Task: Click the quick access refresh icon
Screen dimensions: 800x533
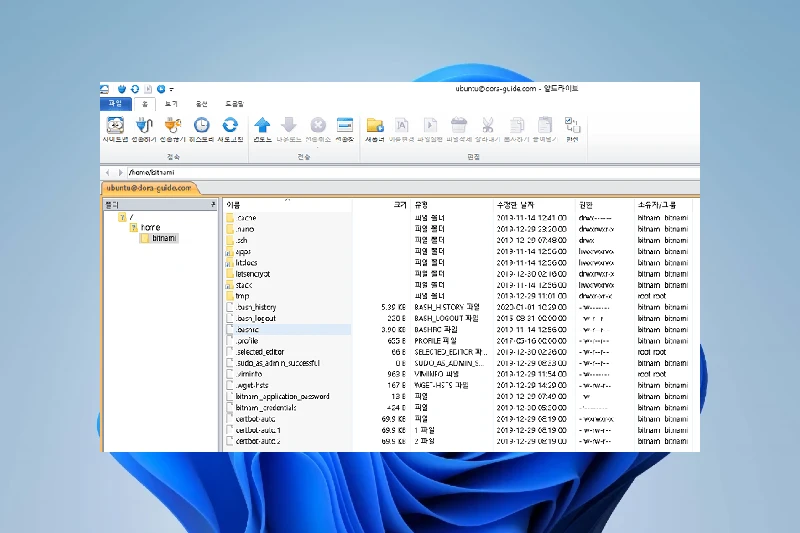Action: (135, 89)
